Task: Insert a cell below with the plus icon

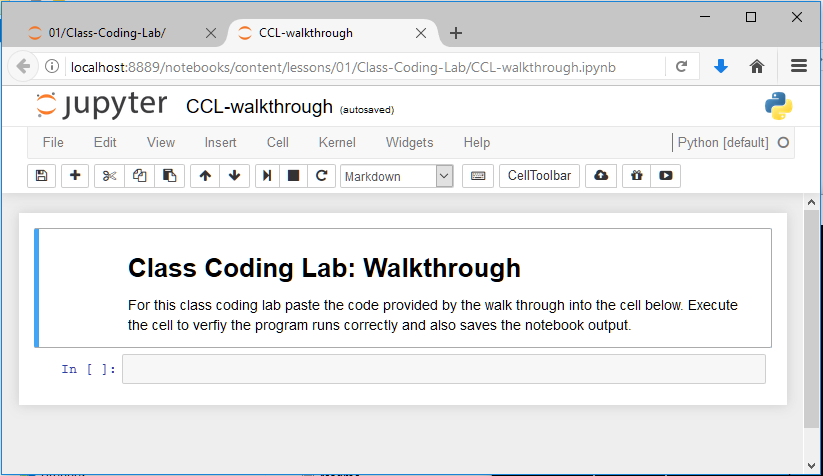Action: (75, 176)
